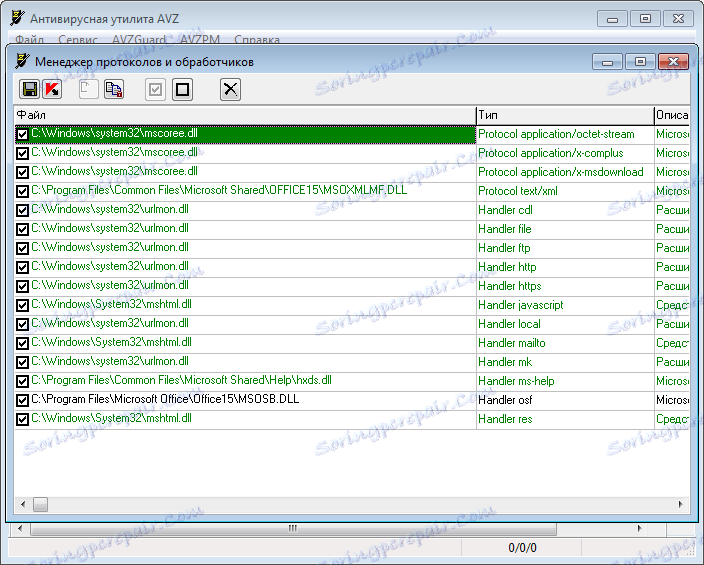Toggle the MSOSB.DLL row checkbox

click(22, 400)
